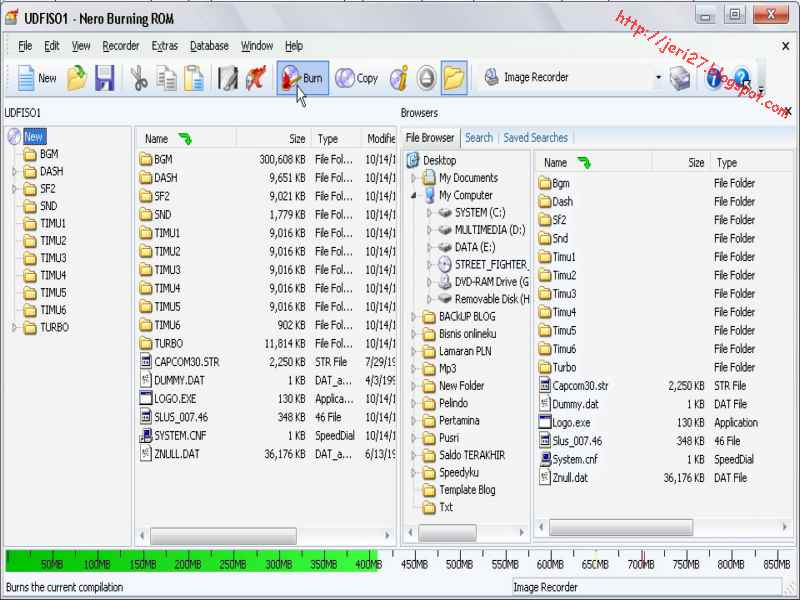Close the Browsers panel with its X button
This screenshot has width=800, height=600.
(x=788, y=110)
